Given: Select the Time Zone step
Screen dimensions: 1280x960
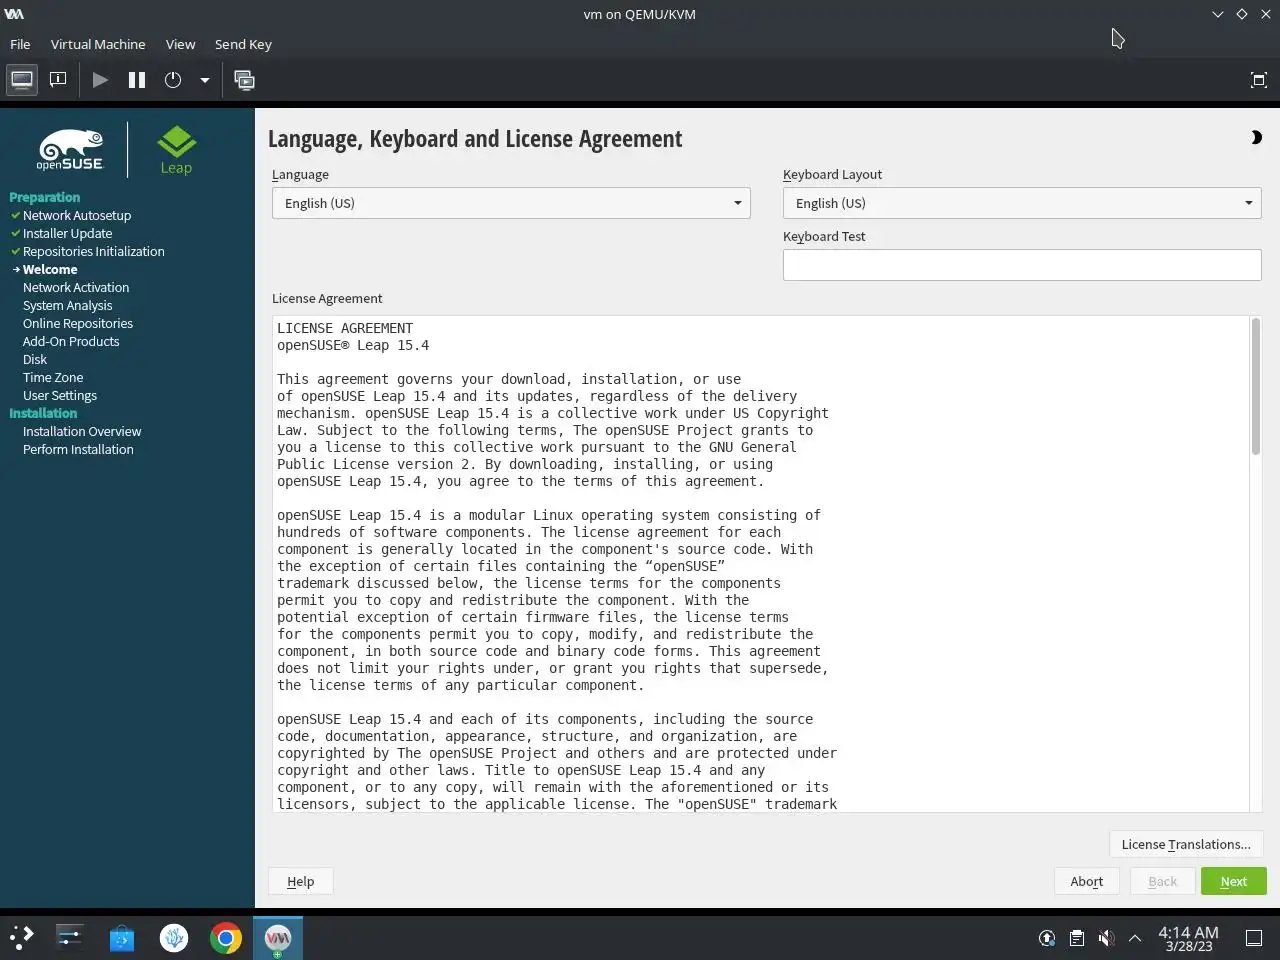Looking at the screenshot, I should pos(53,377).
